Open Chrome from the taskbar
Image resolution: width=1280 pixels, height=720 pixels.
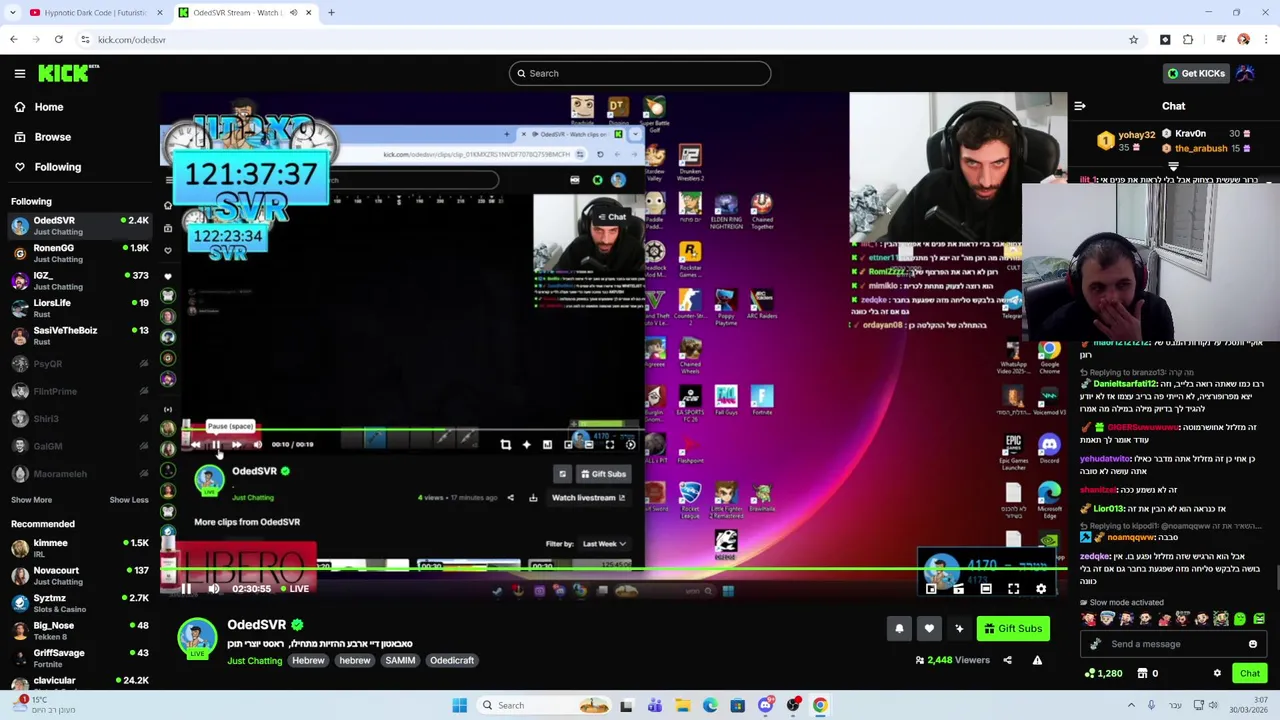pos(820,706)
